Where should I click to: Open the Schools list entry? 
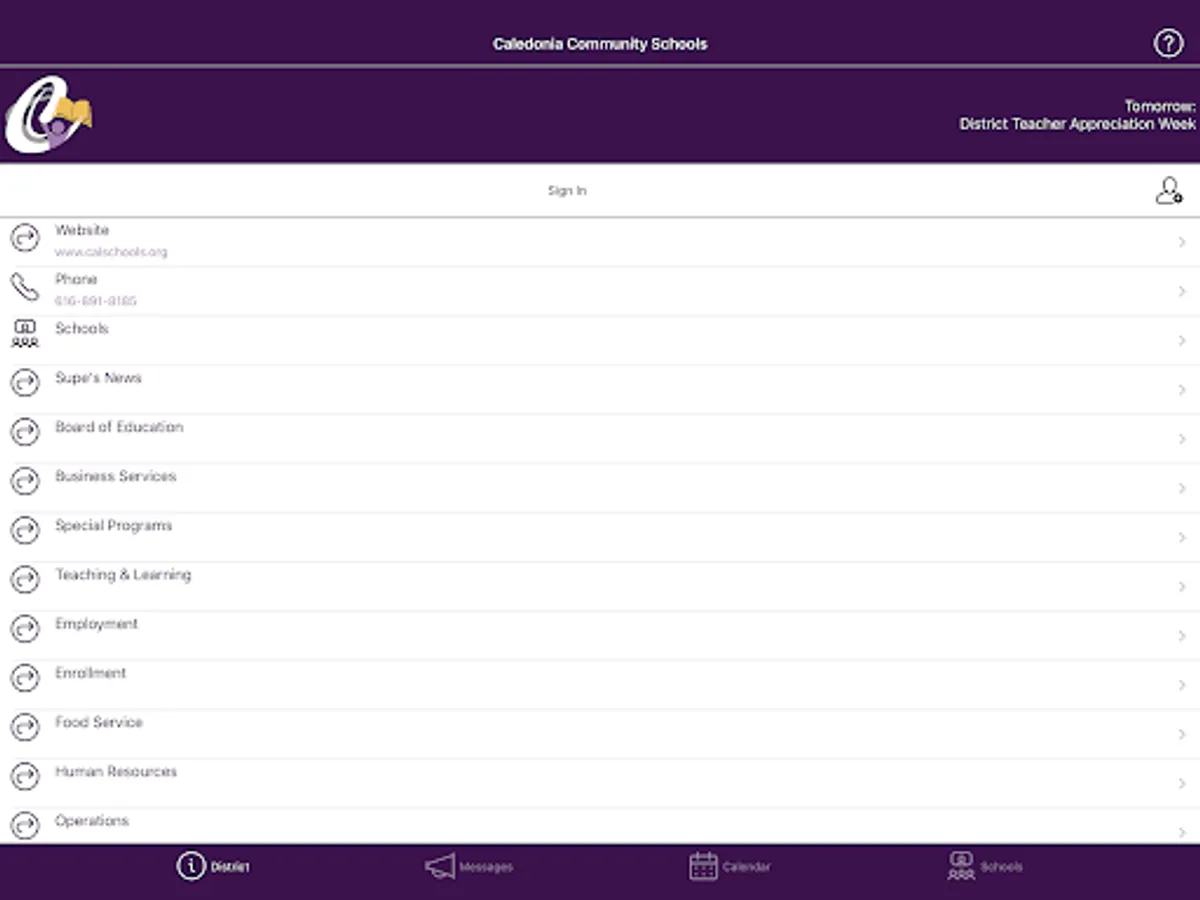pos(600,340)
